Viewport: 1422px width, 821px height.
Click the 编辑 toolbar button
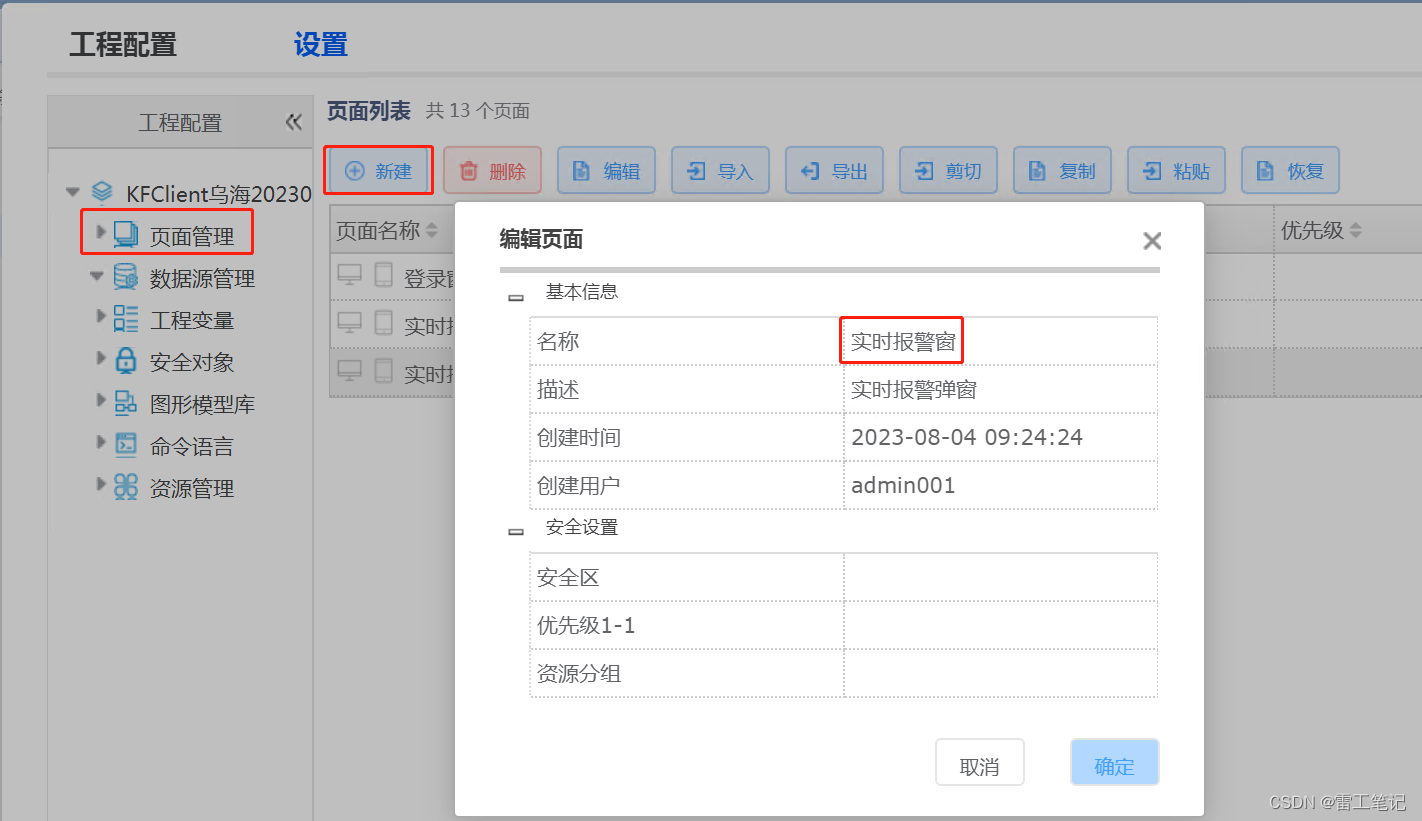606,171
